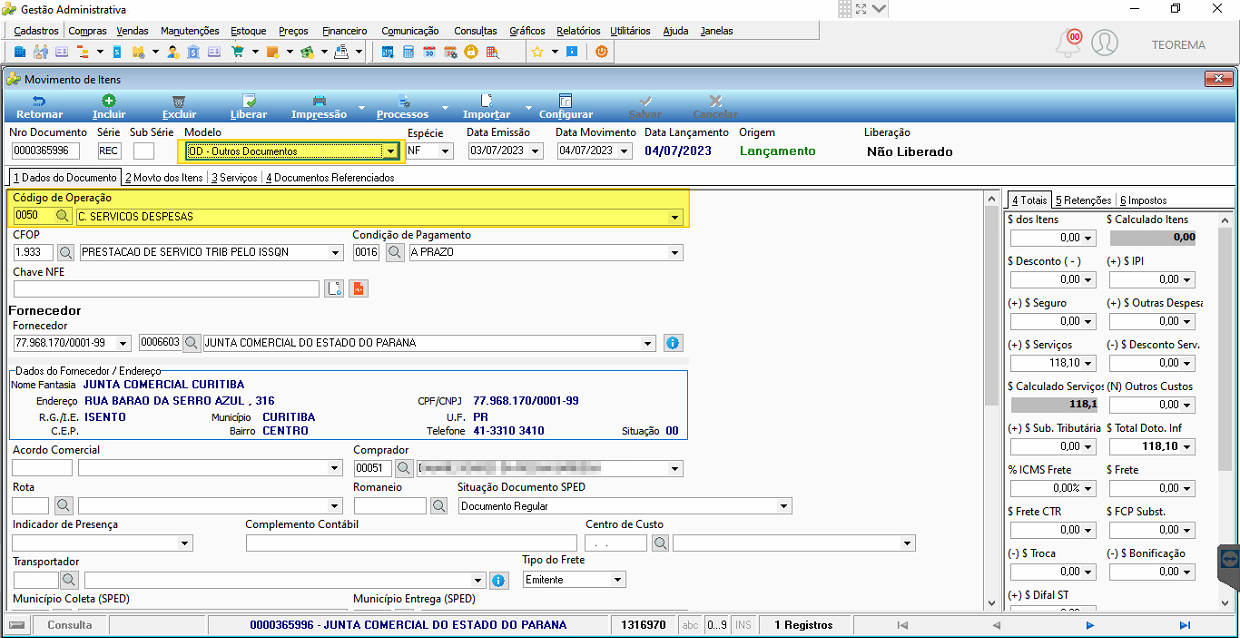Viewport: 1240px width, 638px height.
Task: Open Data Emissão date picker dropdown
Action: (536, 151)
